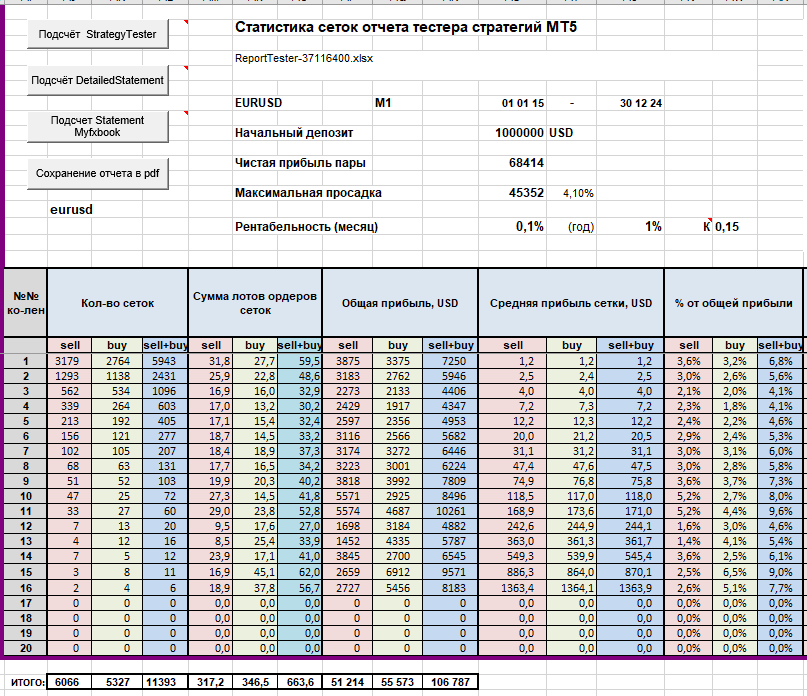Select row 11 percent share 9,6%
807x696 pixels.
(x=780, y=511)
